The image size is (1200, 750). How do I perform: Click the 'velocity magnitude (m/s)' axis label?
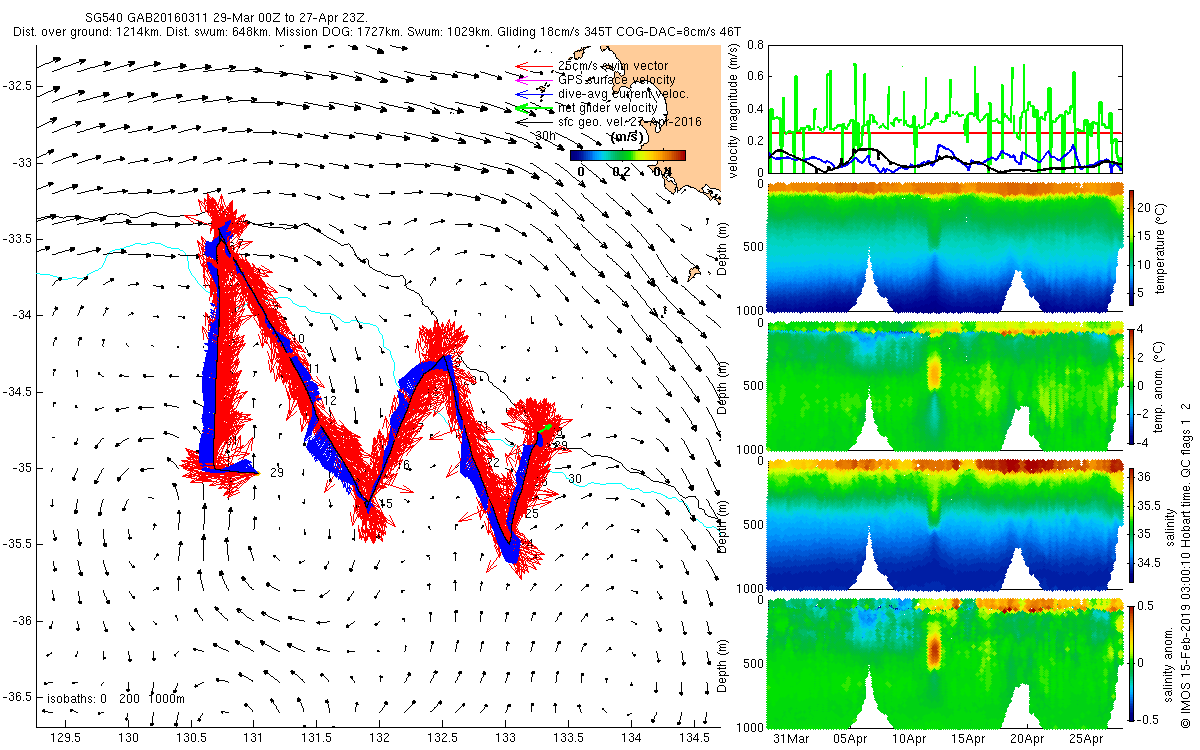[x=735, y=110]
